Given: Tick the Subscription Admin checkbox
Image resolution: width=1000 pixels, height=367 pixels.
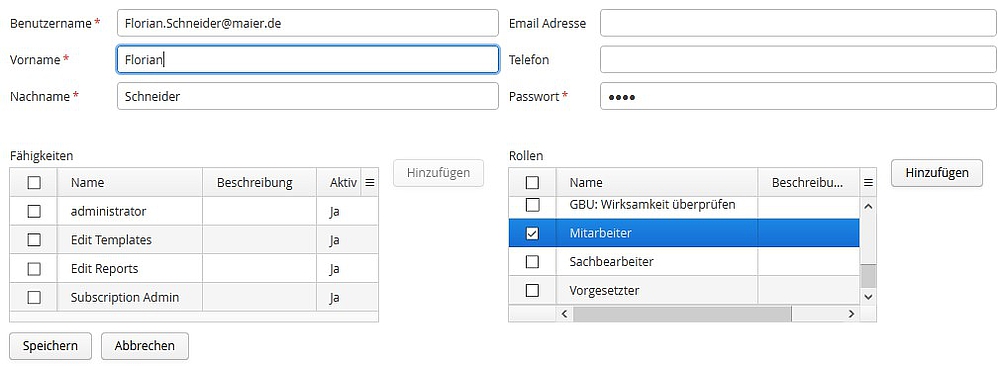Looking at the screenshot, I should (34, 297).
